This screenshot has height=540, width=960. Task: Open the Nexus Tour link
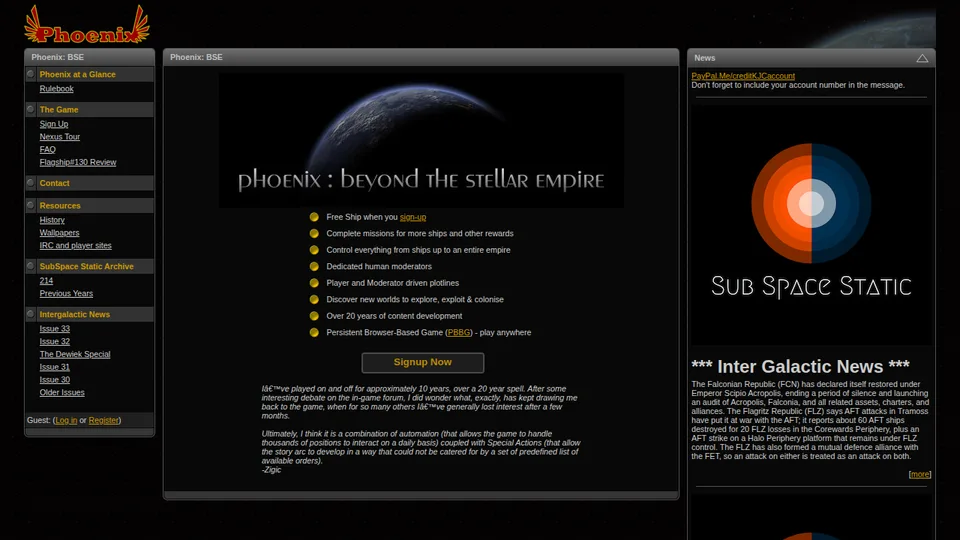[x=59, y=137]
